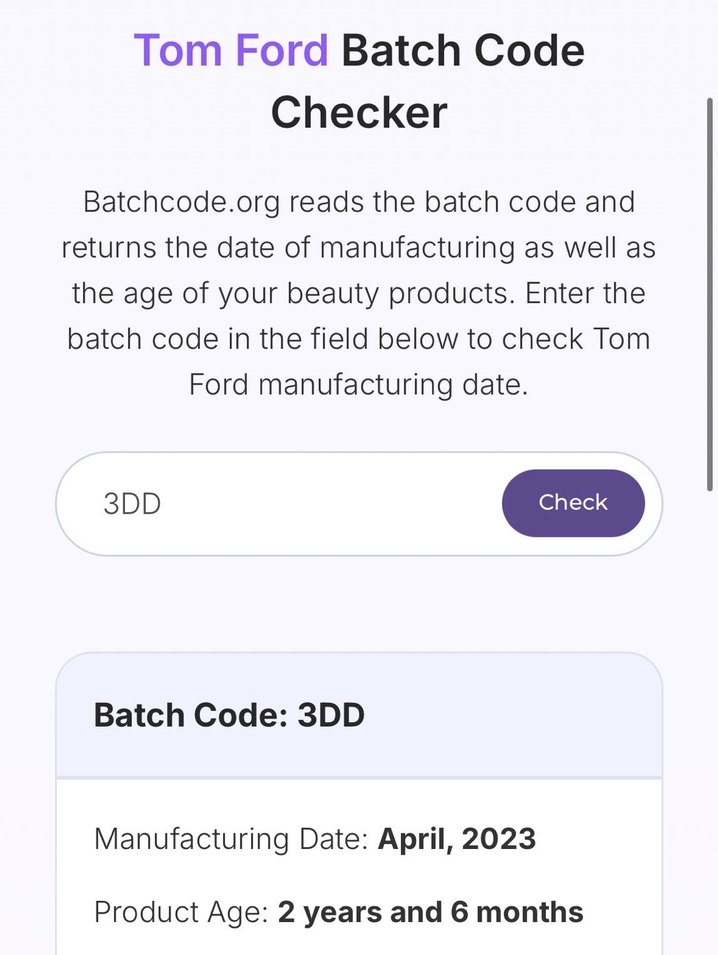Click the scrollbar track below the thumb
The image size is (718, 955).
708,700
